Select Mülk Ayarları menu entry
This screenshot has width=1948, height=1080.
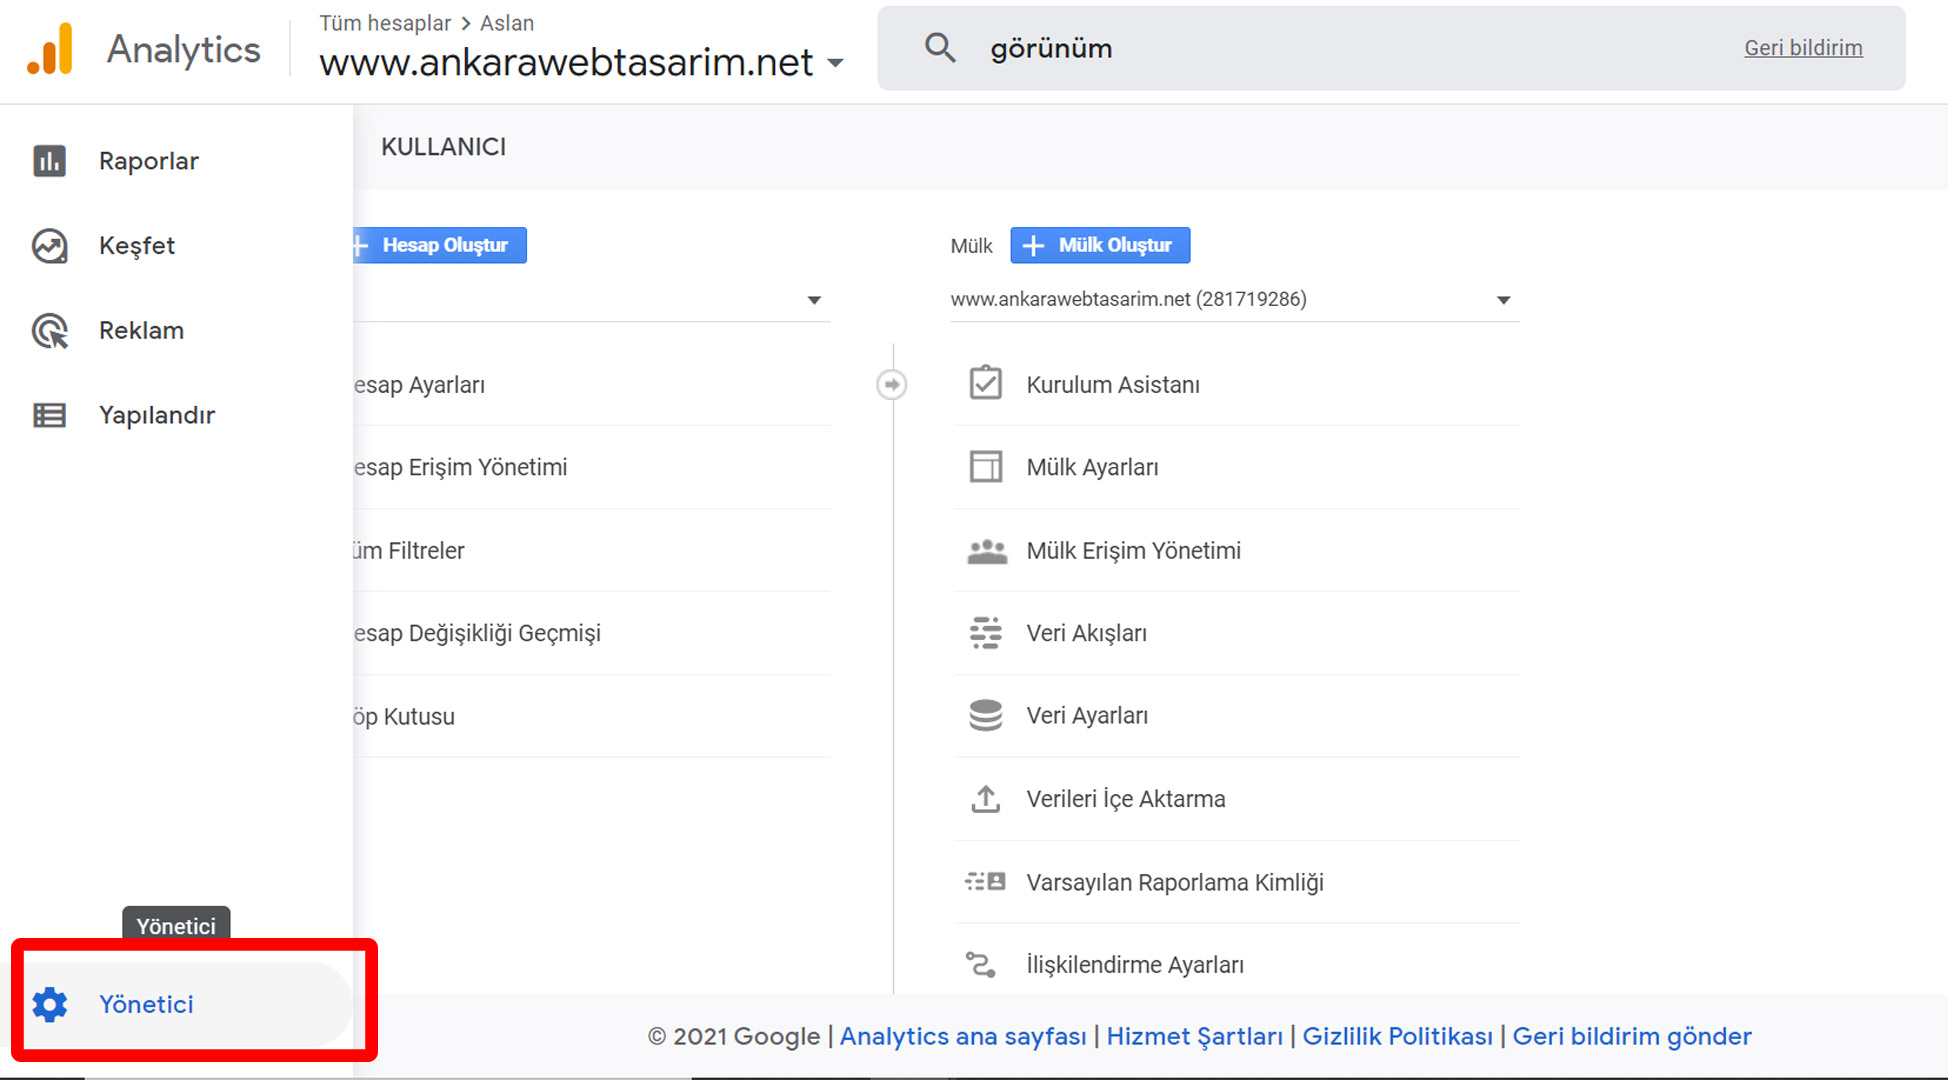coord(1092,466)
